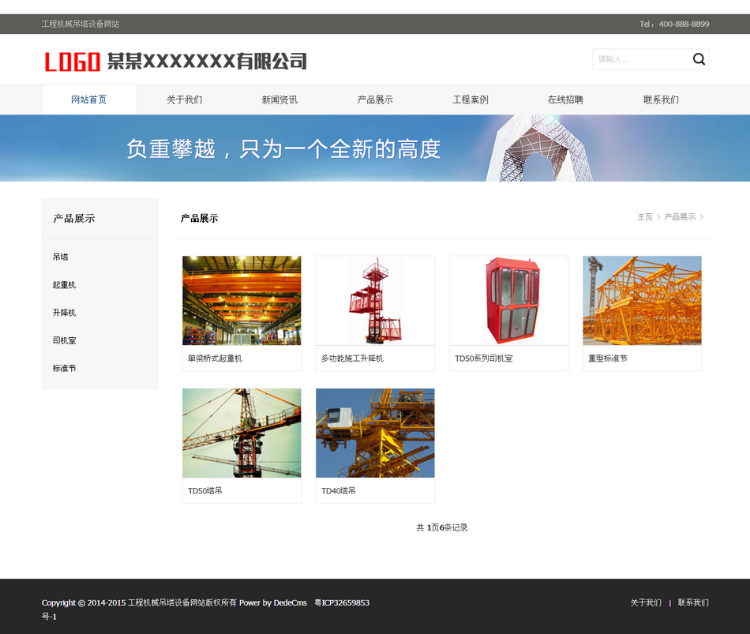Click the red LOGO company image
This screenshot has width=750, height=634.
coord(176,61)
